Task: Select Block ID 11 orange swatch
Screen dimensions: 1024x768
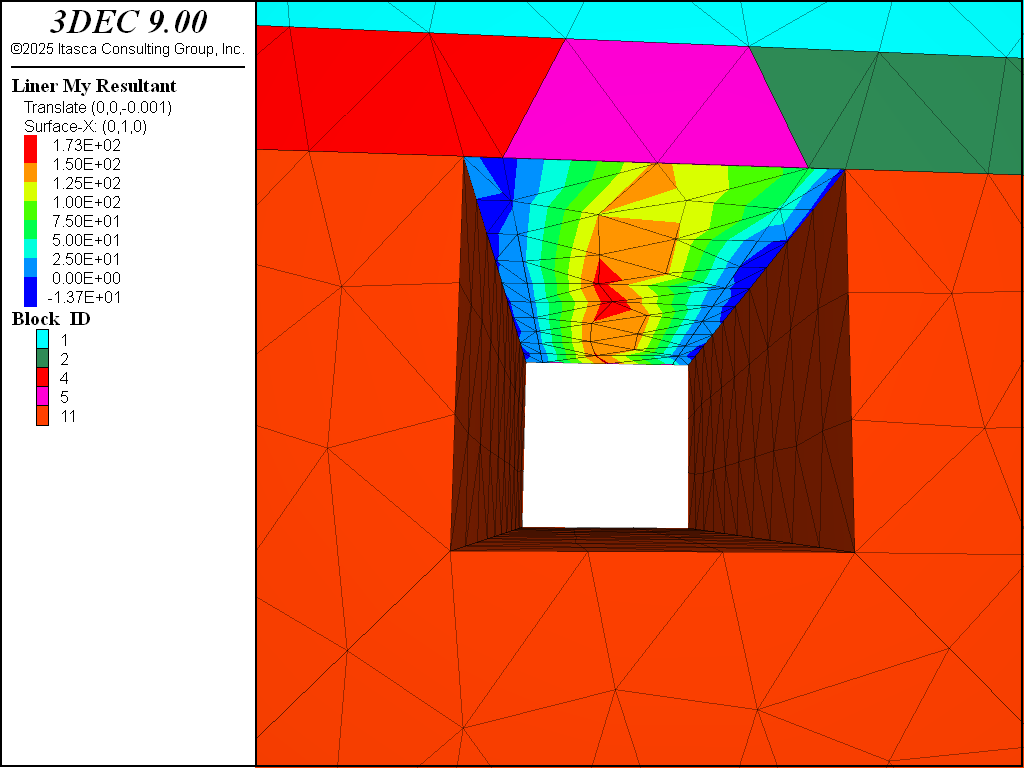Action: click(42, 415)
